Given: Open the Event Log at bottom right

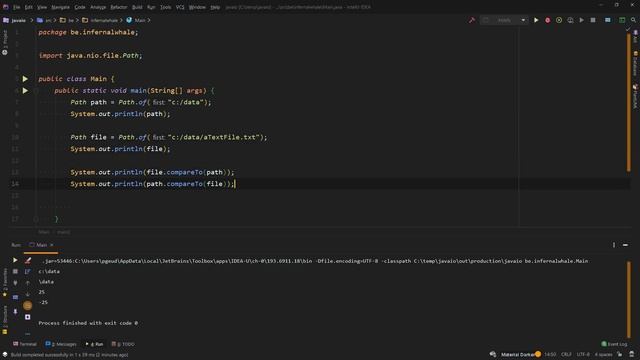Looking at the screenshot, I should pyautogui.click(x=614, y=344).
